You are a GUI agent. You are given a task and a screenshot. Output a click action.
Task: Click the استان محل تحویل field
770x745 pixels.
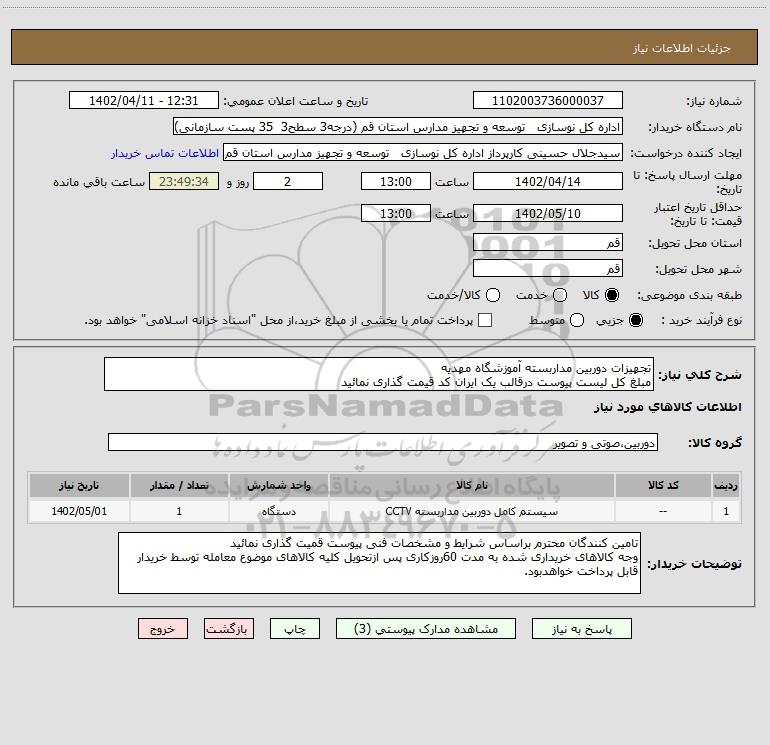548,242
